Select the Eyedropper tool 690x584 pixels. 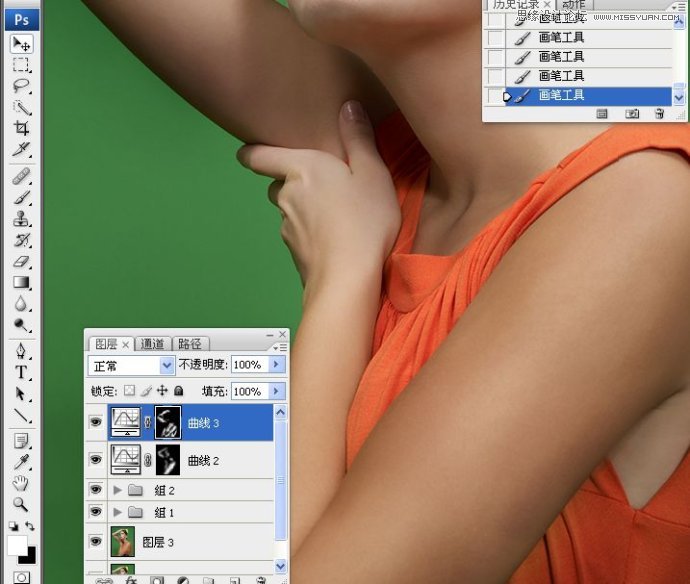21,462
